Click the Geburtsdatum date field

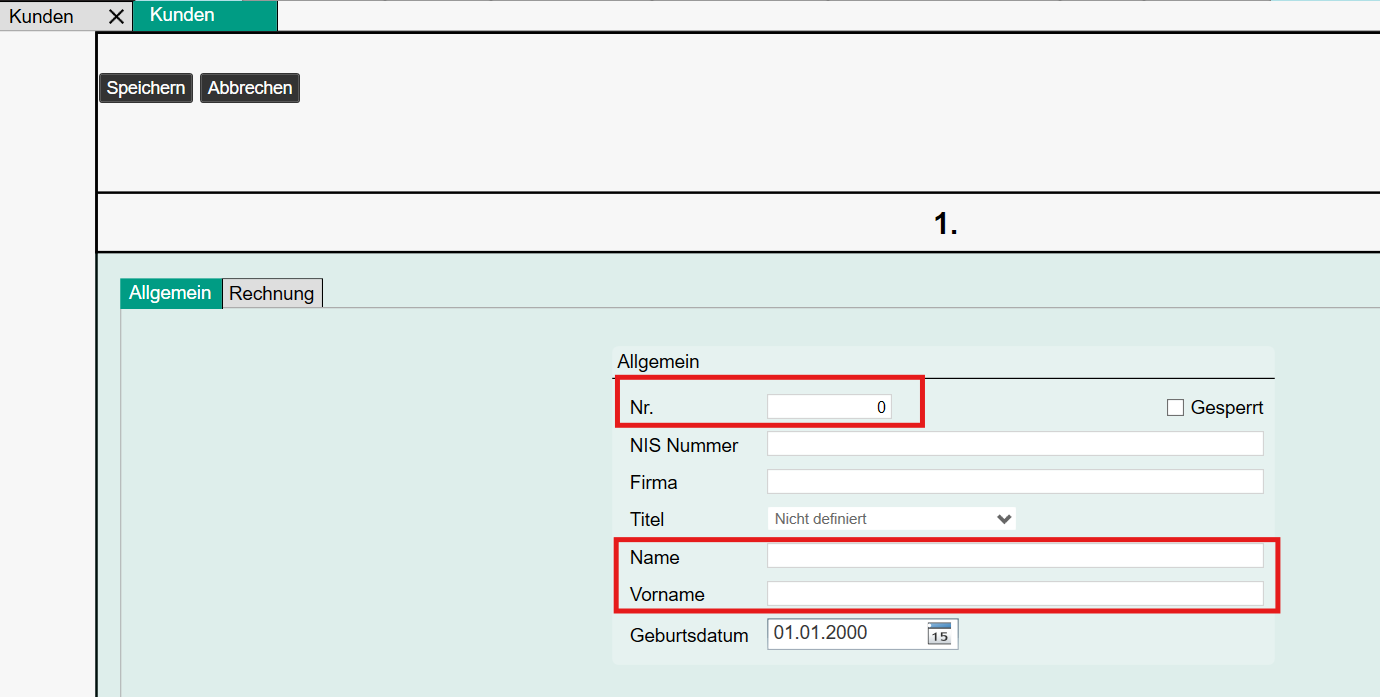pos(845,634)
